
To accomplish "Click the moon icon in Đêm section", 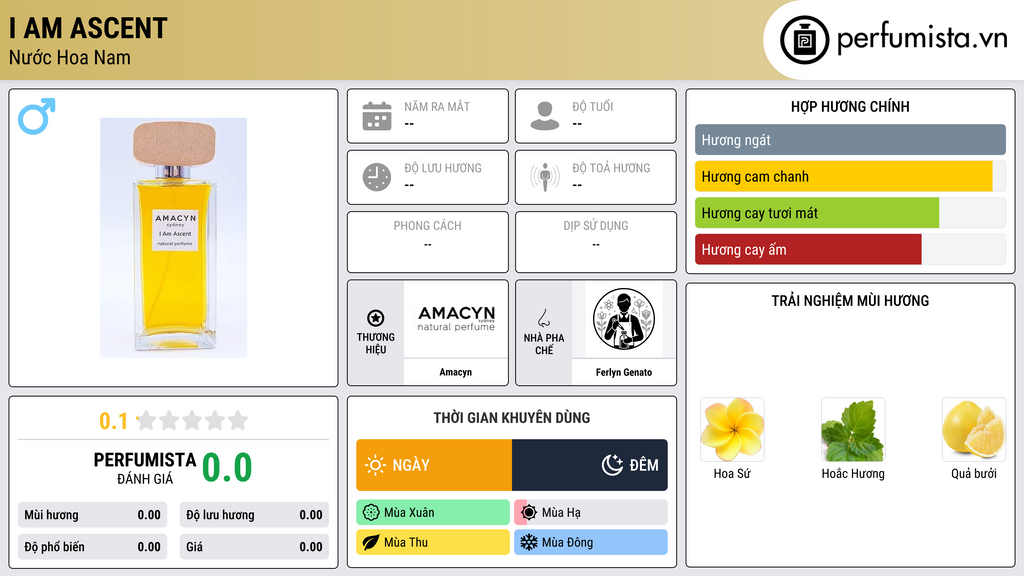I will [612, 465].
